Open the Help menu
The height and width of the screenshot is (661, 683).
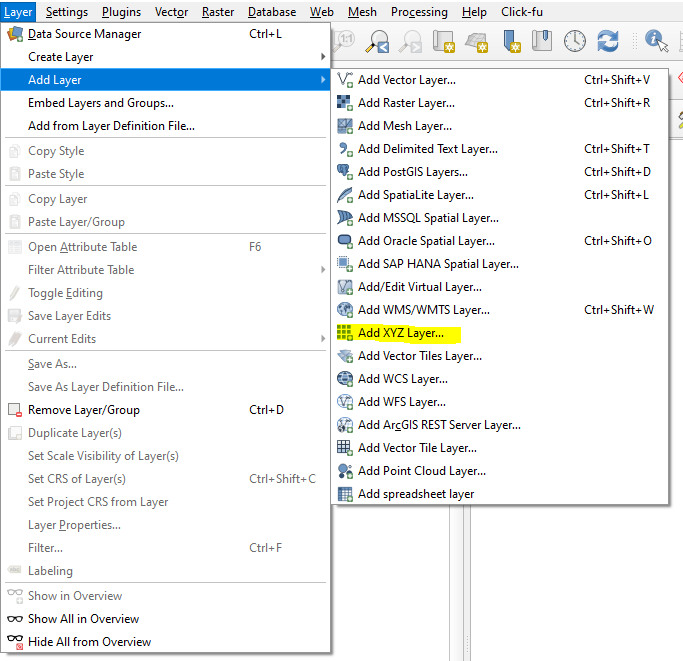click(474, 12)
